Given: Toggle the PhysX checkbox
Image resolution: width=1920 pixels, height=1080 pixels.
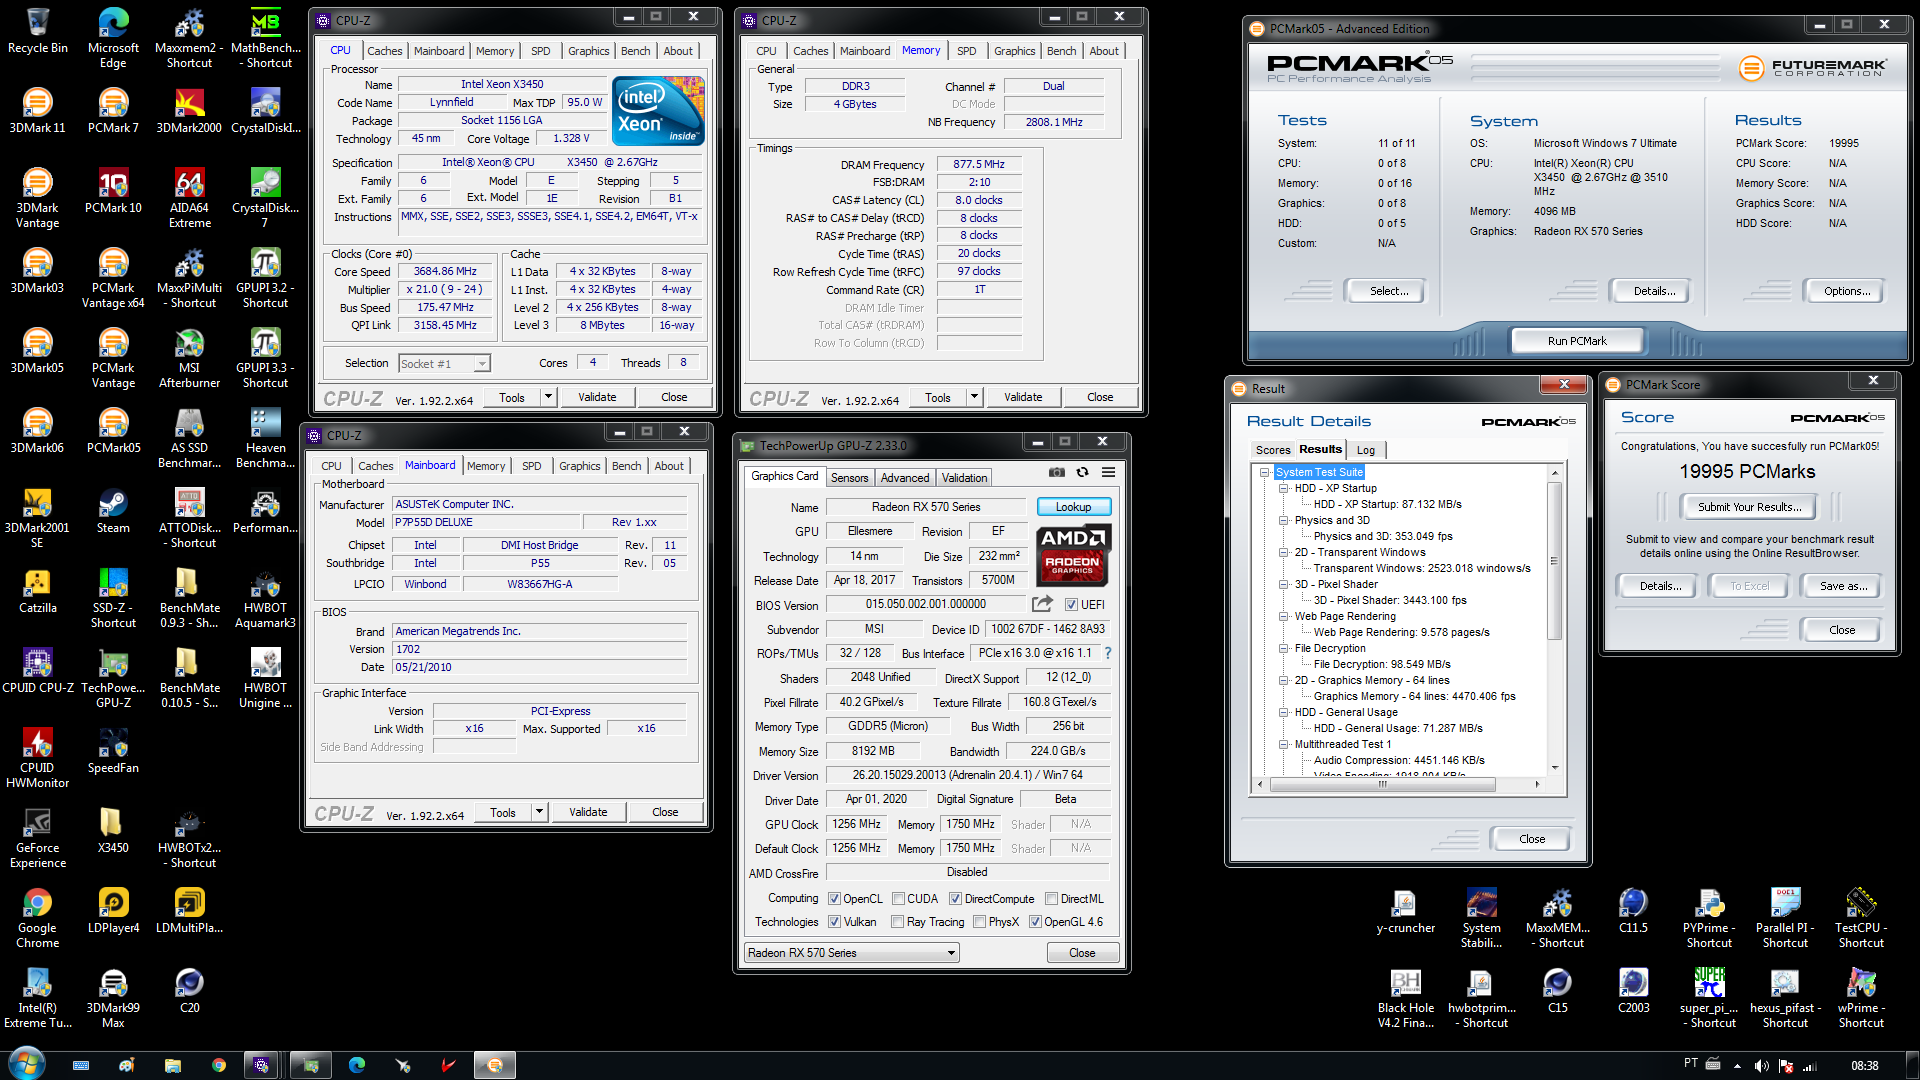Looking at the screenshot, I should tap(979, 922).
